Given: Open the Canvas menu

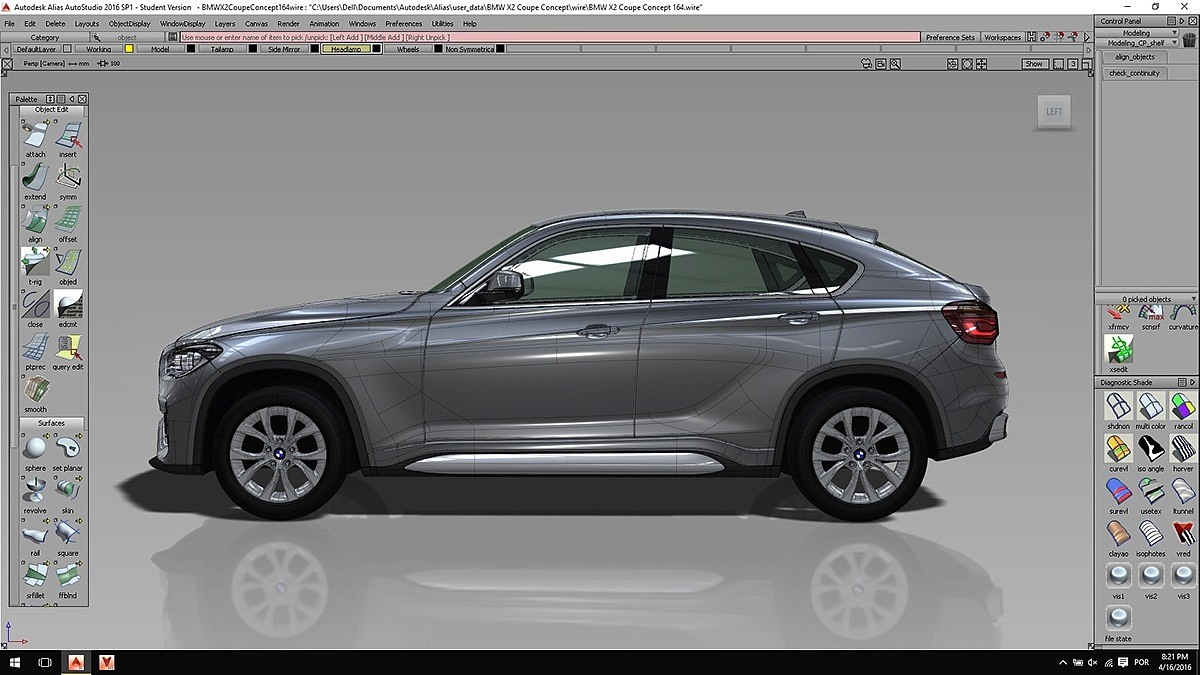Looking at the screenshot, I should [x=256, y=23].
